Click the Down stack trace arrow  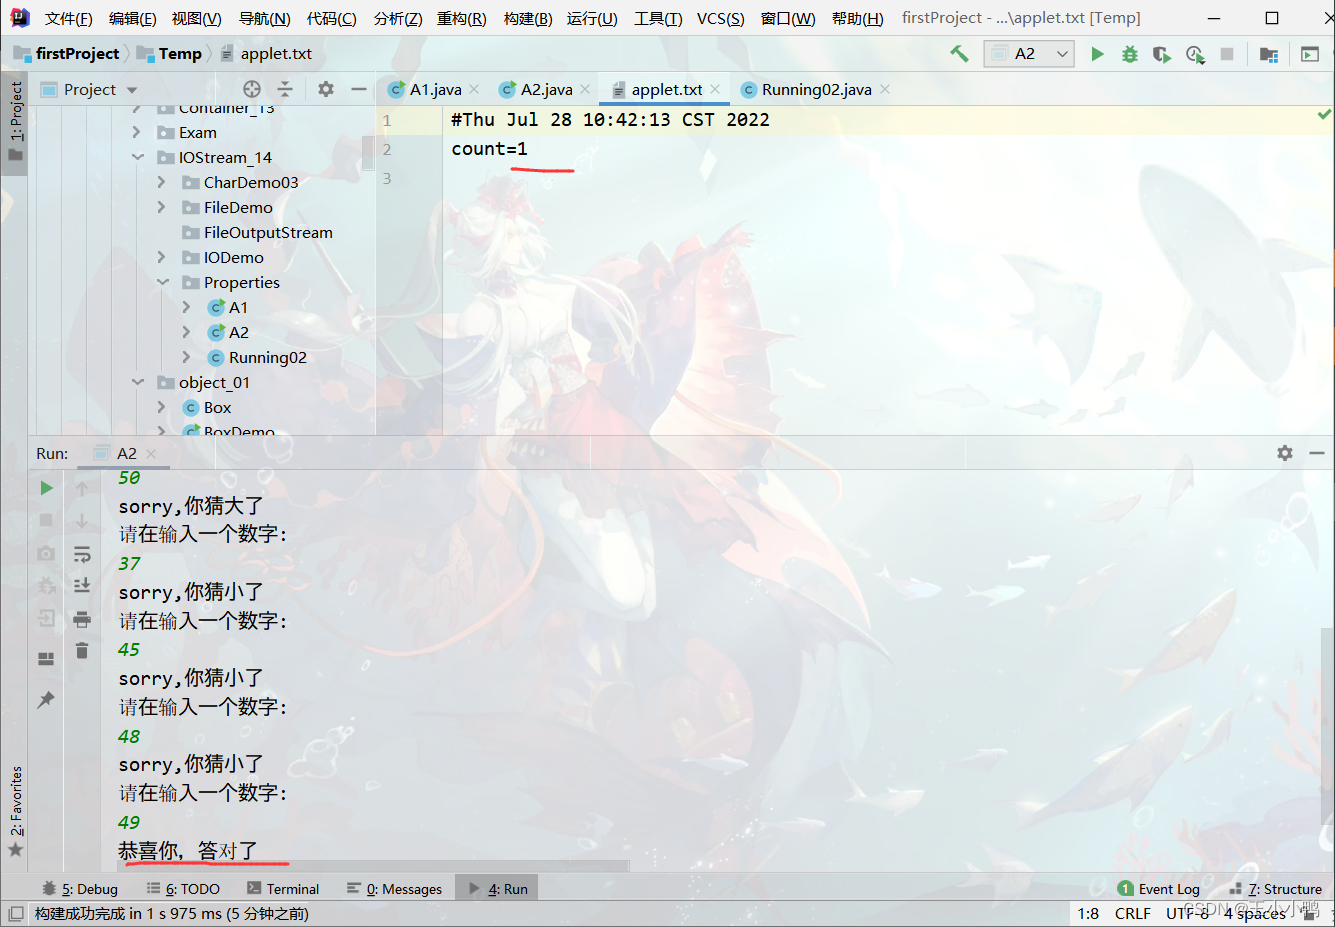82,520
